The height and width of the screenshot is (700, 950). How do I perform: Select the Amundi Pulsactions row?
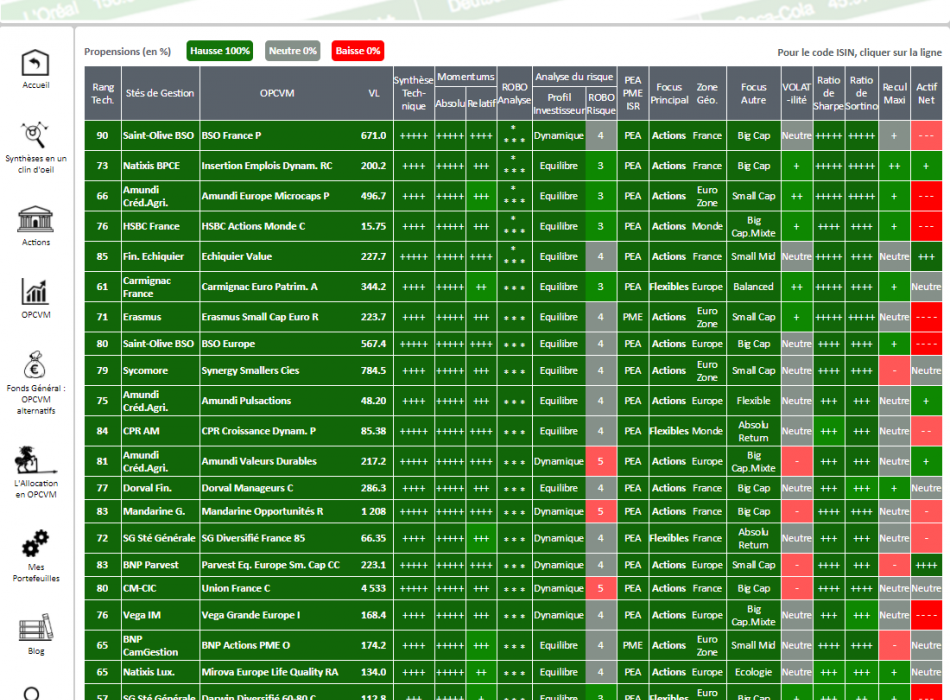point(513,401)
